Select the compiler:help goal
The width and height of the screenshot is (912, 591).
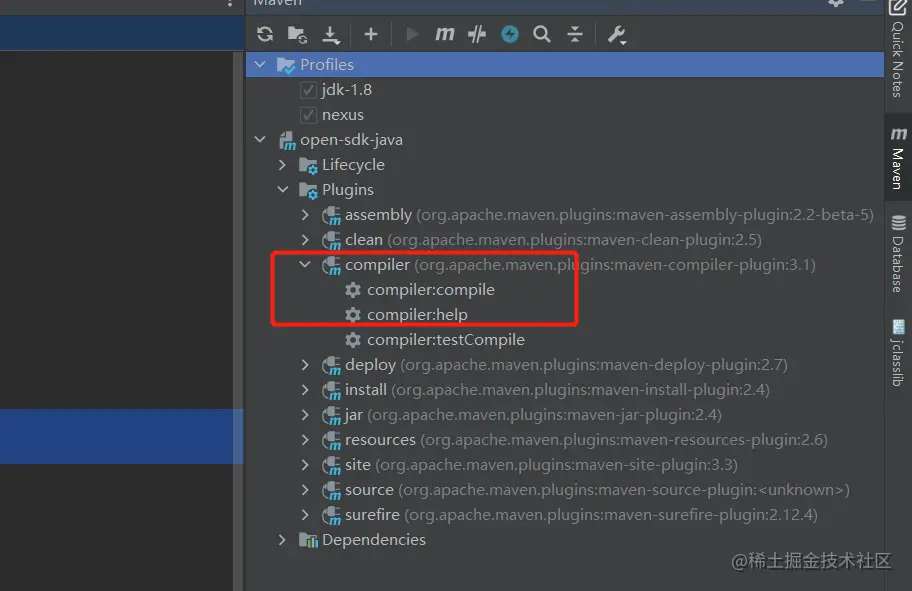pyautogui.click(x=417, y=315)
